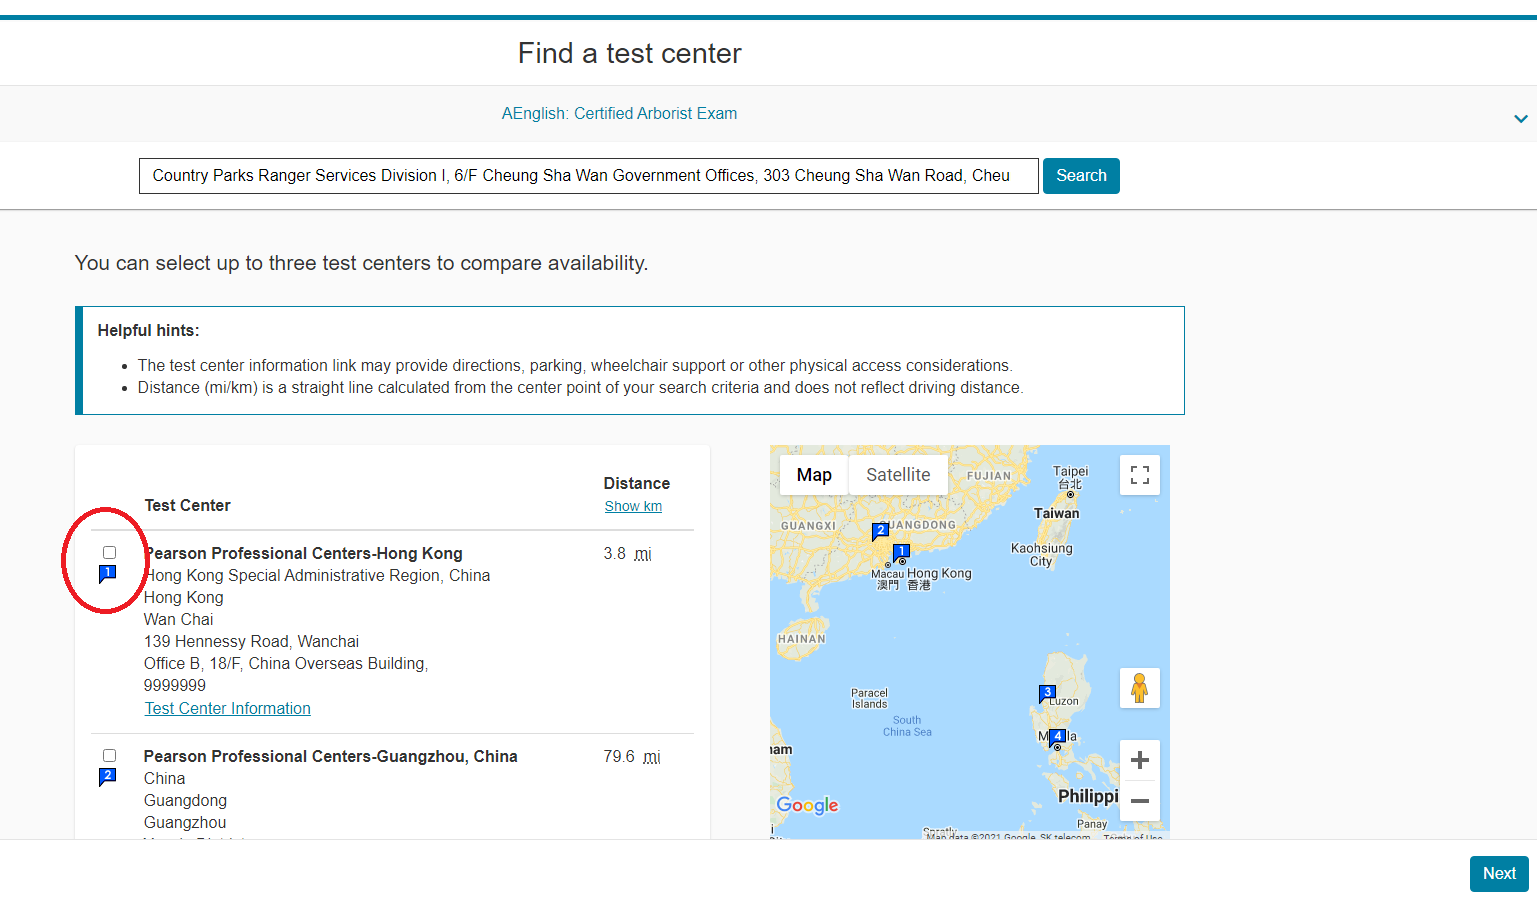Click map pin 4 near Manila
The width and height of the screenshot is (1537, 899).
1057,737
